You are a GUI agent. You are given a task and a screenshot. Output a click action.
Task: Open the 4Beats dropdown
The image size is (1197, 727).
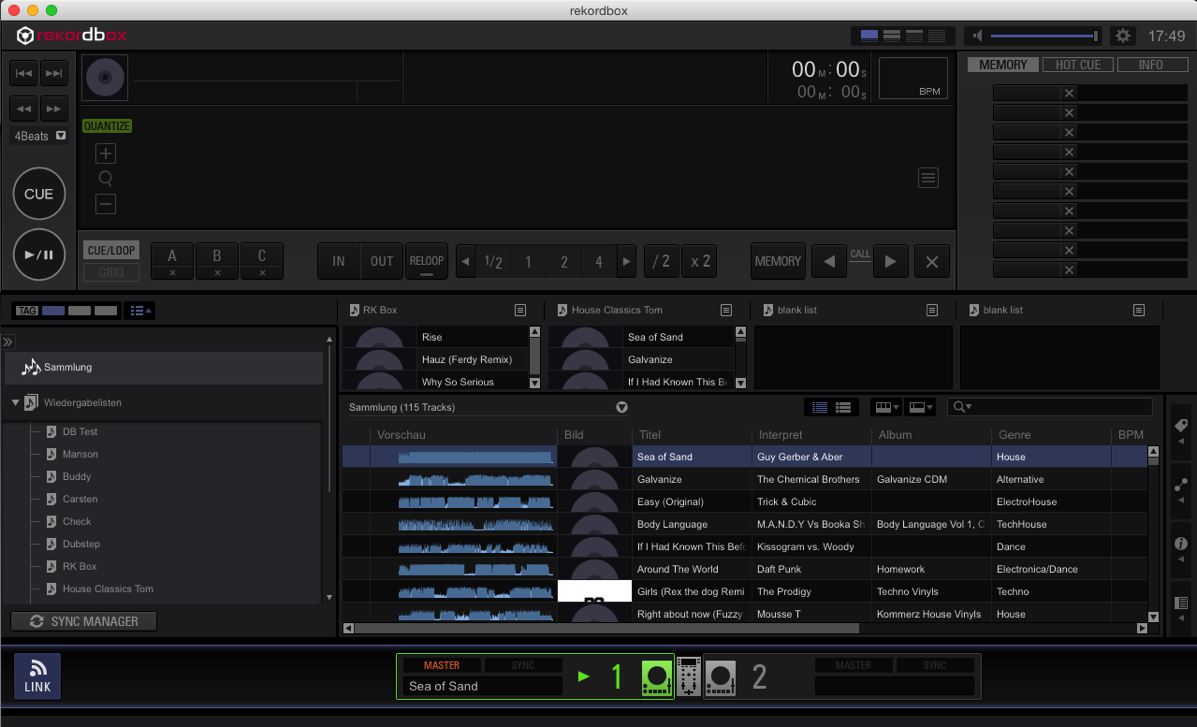(x=60, y=136)
